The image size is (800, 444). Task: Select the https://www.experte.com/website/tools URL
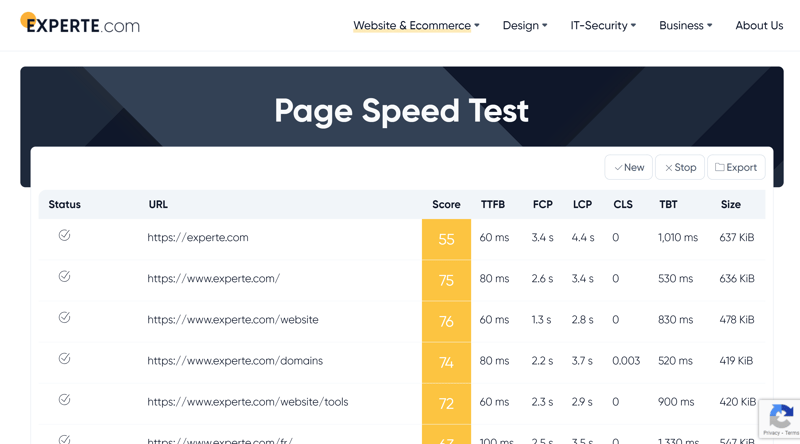click(248, 402)
